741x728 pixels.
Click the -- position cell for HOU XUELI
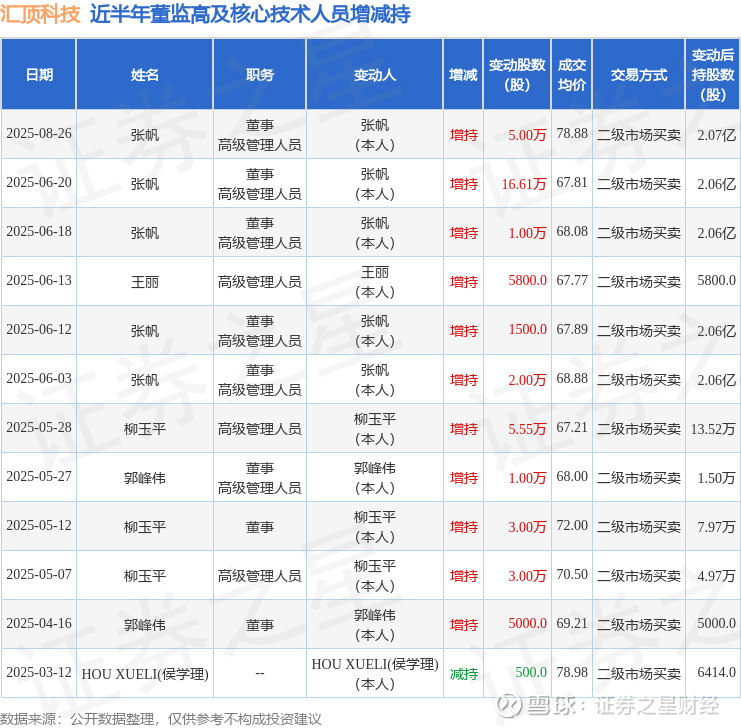tap(259, 673)
